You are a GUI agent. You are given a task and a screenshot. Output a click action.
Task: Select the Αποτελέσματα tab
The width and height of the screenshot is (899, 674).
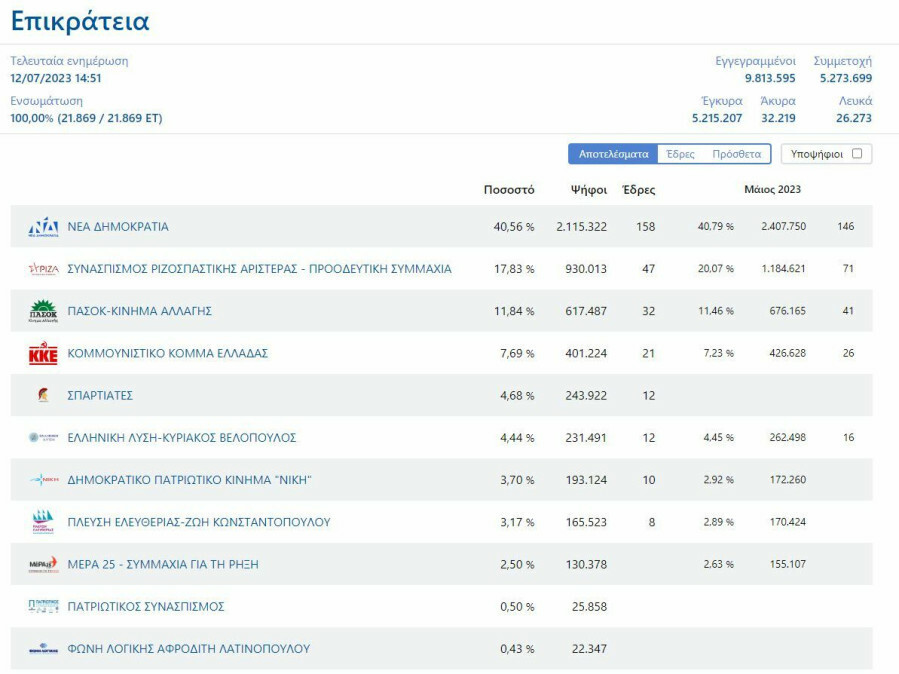[x=613, y=154]
